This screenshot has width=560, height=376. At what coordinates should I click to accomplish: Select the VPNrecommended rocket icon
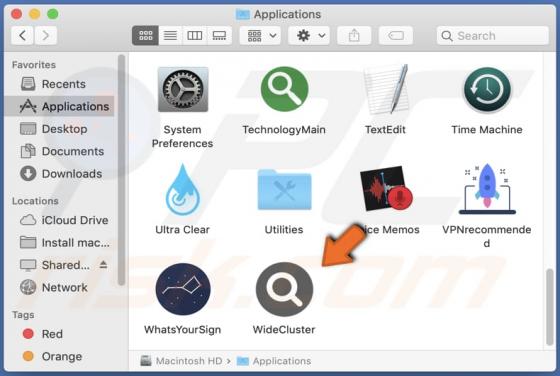[487, 189]
